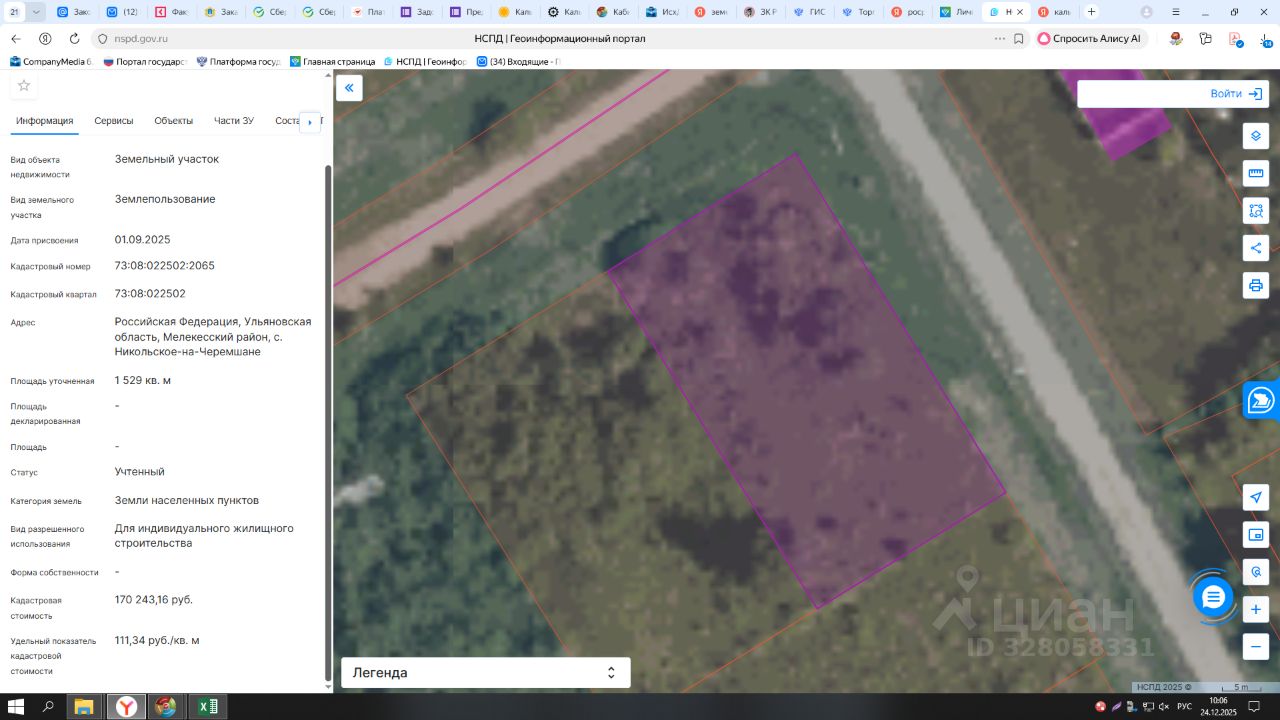Print the map
The width and height of the screenshot is (1280, 720).
[1256, 286]
